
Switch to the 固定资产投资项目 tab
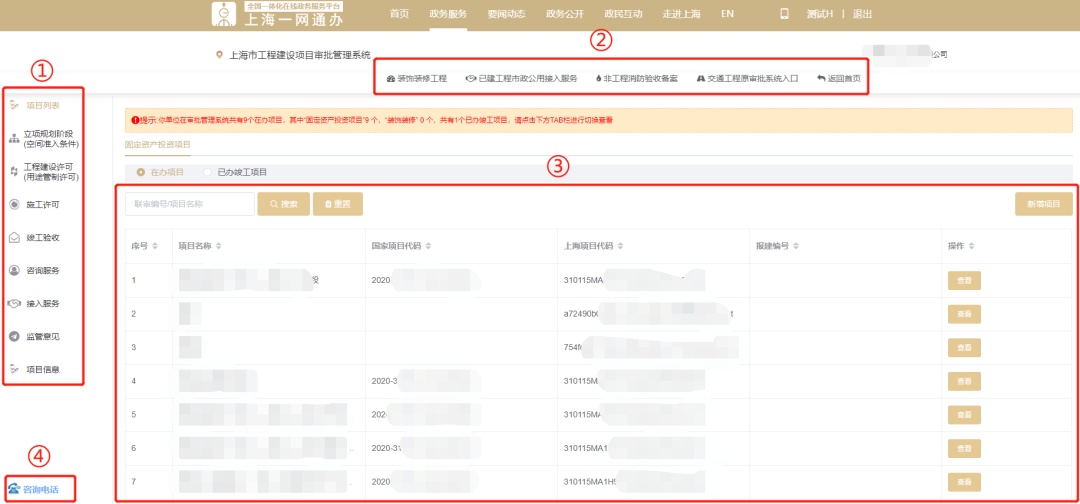(157, 145)
